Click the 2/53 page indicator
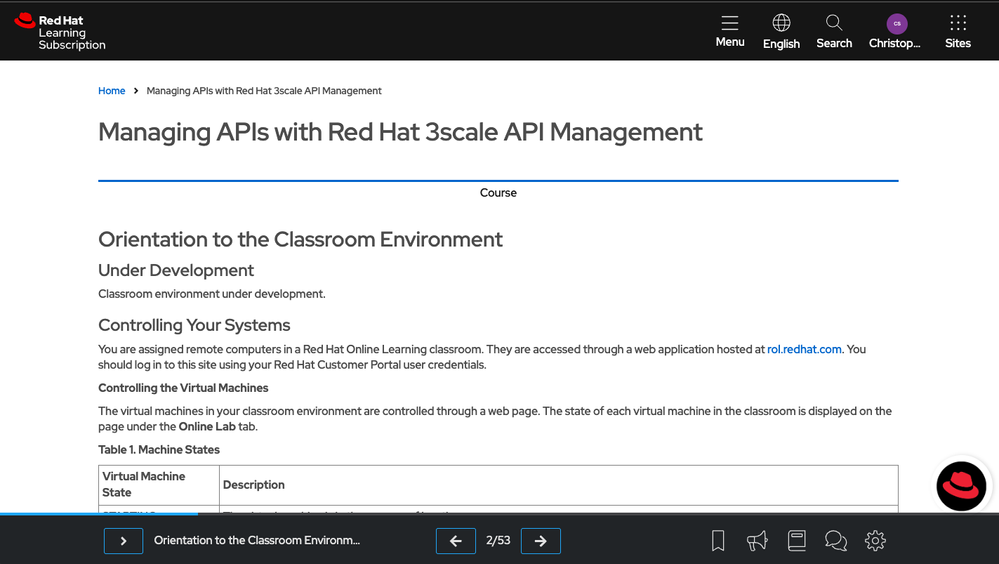 [x=498, y=541]
